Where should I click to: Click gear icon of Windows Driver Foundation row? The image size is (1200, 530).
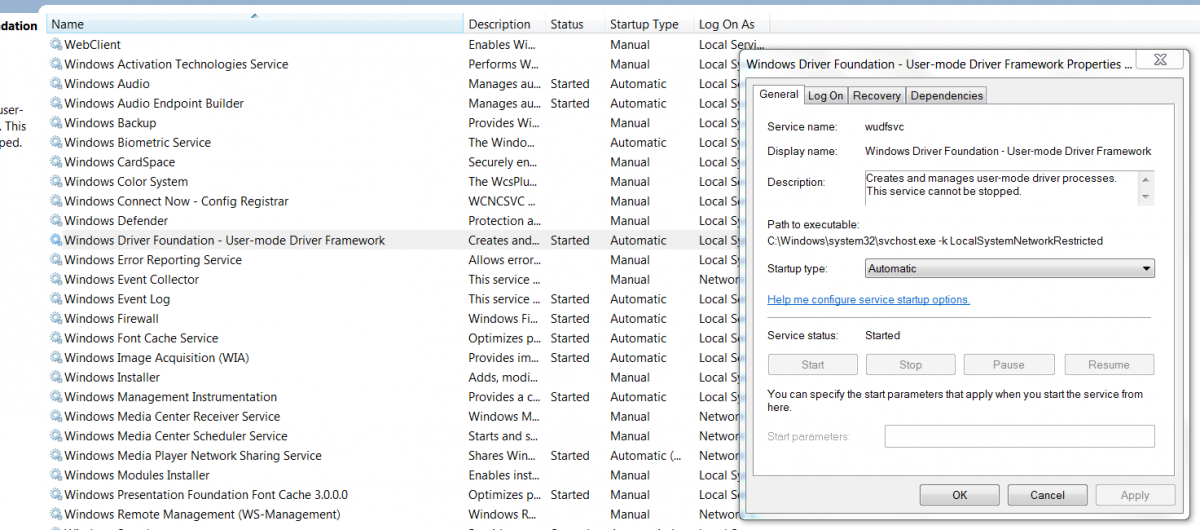tap(56, 240)
